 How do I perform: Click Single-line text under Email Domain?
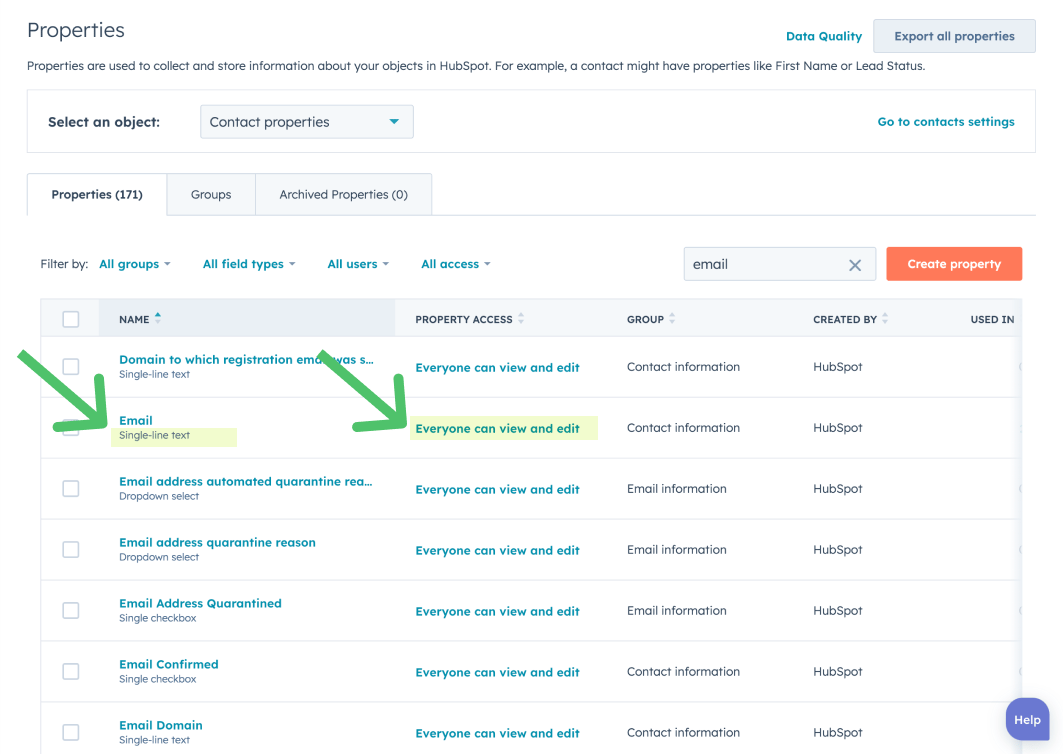click(154, 740)
